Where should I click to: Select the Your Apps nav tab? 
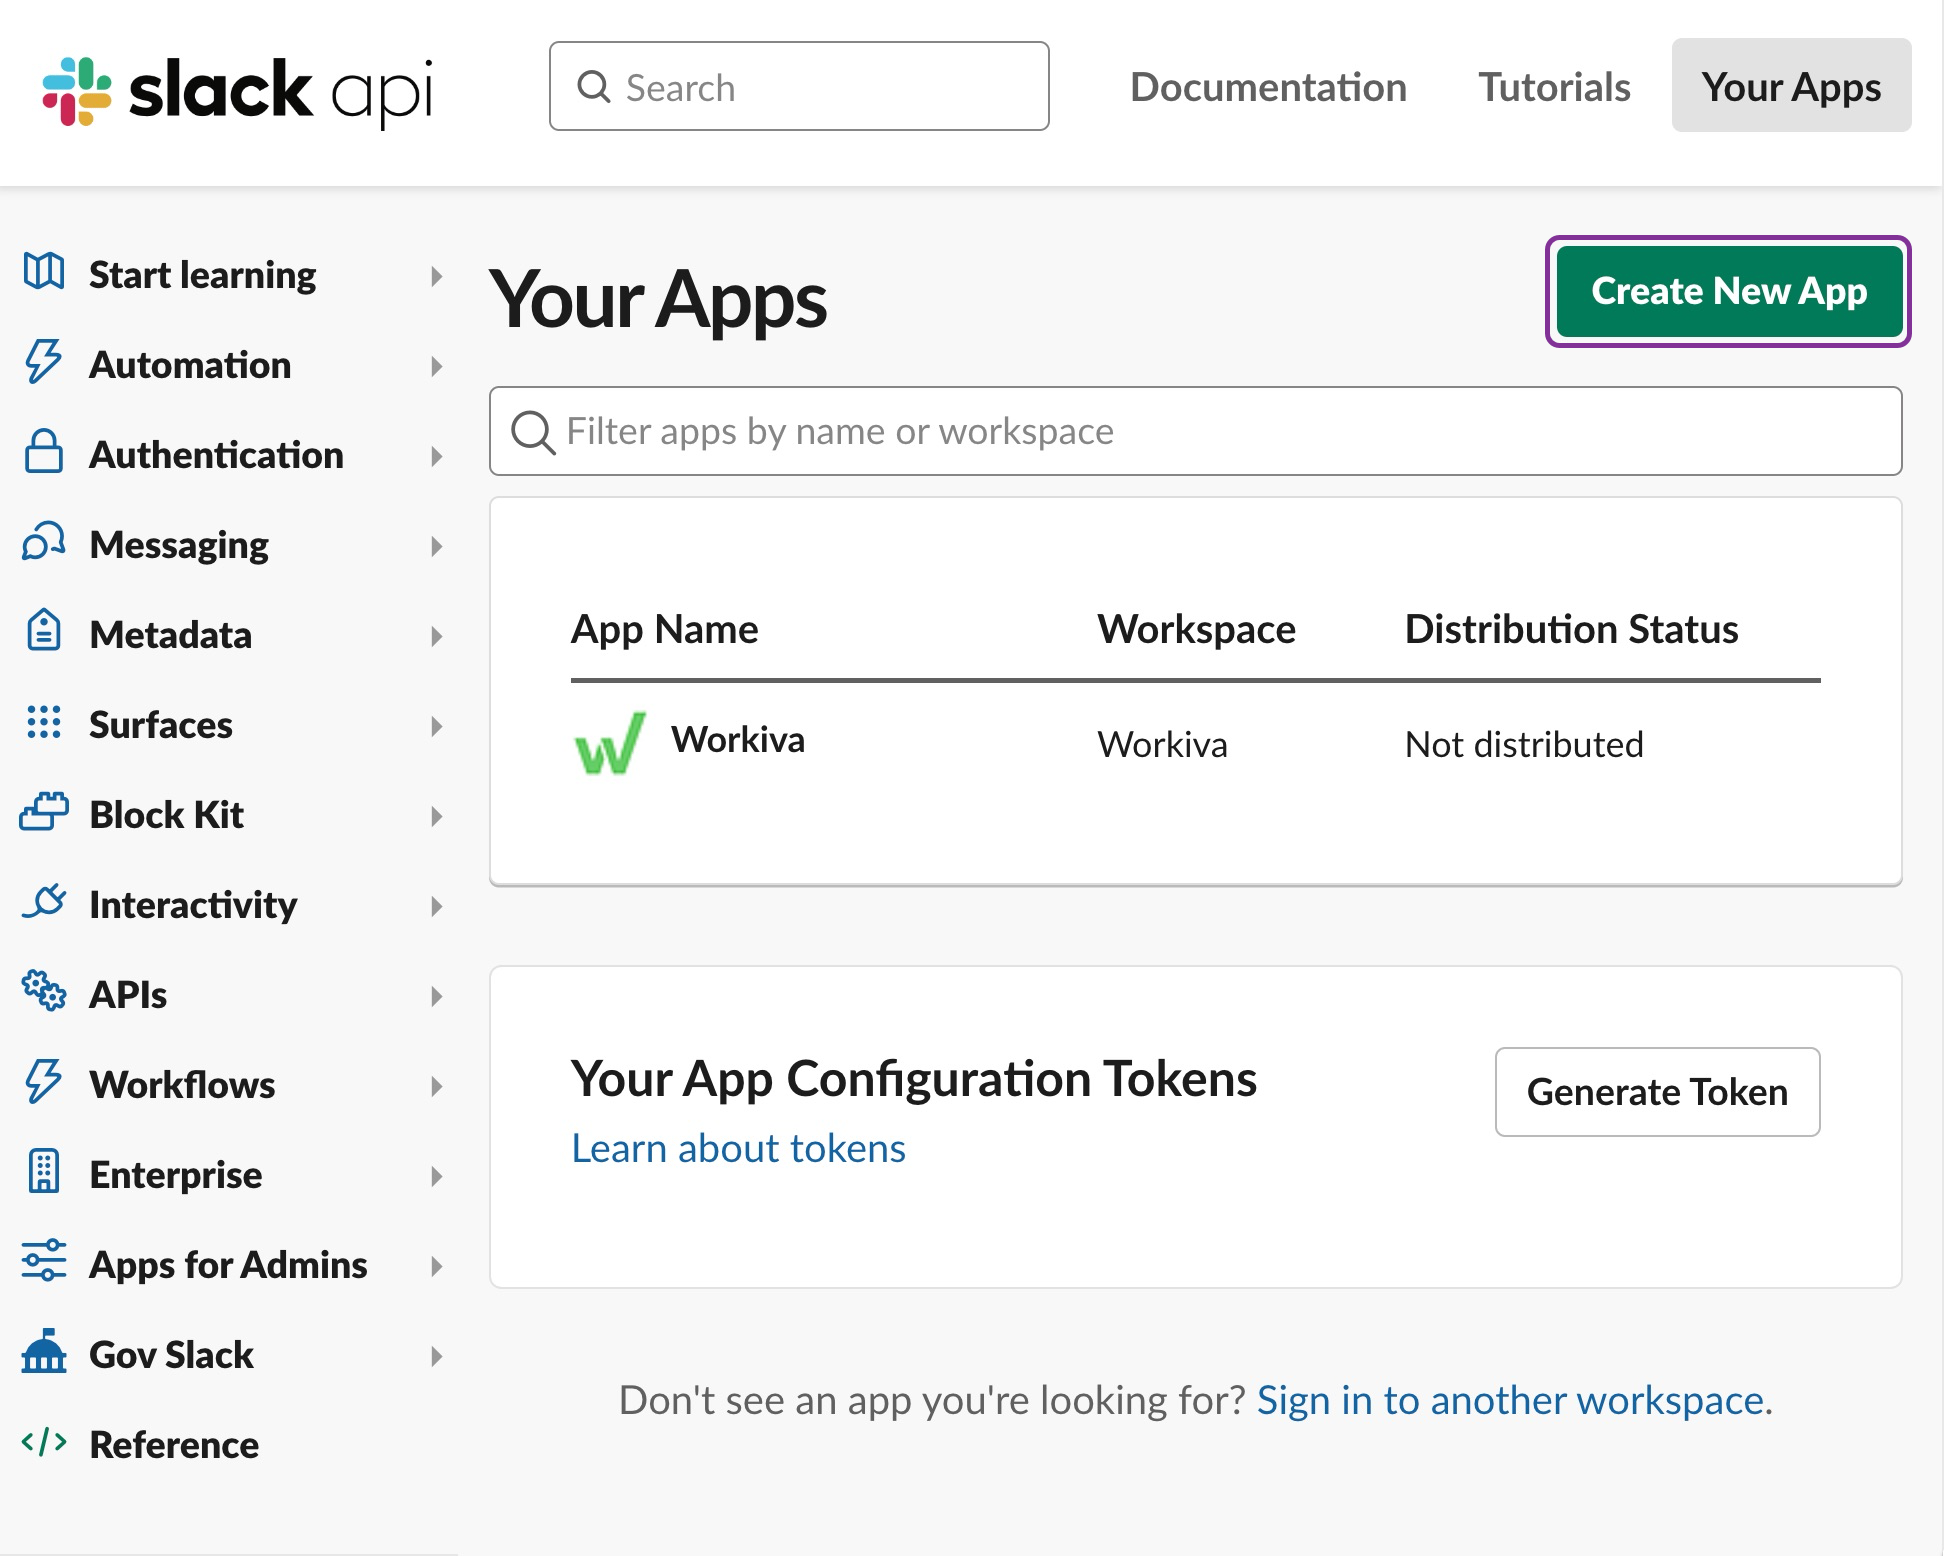coord(1791,85)
